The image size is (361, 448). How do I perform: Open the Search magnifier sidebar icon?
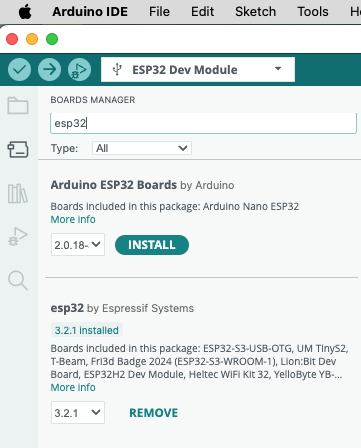18,280
